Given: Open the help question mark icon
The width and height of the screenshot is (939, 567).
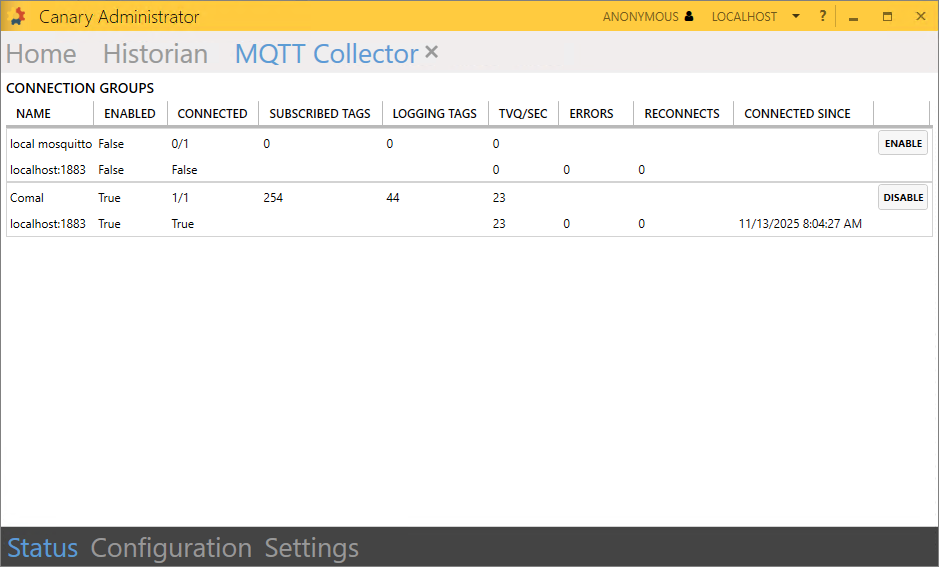Looking at the screenshot, I should [x=823, y=17].
